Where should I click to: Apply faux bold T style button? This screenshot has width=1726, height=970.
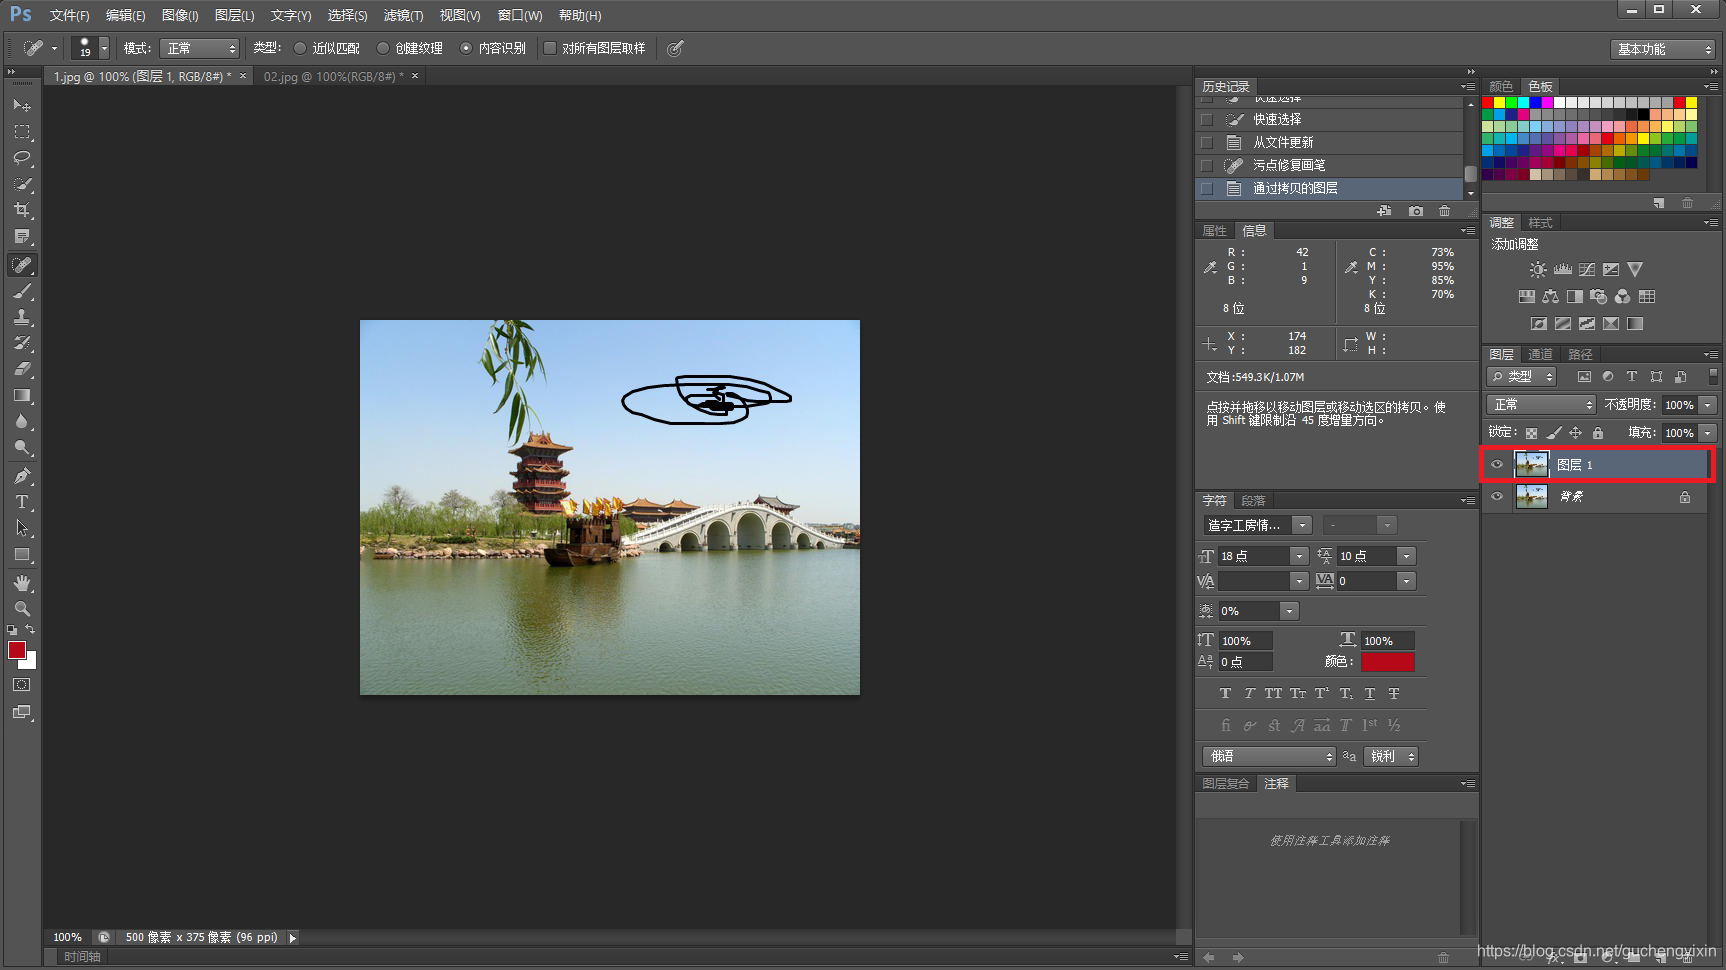pyautogui.click(x=1225, y=694)
